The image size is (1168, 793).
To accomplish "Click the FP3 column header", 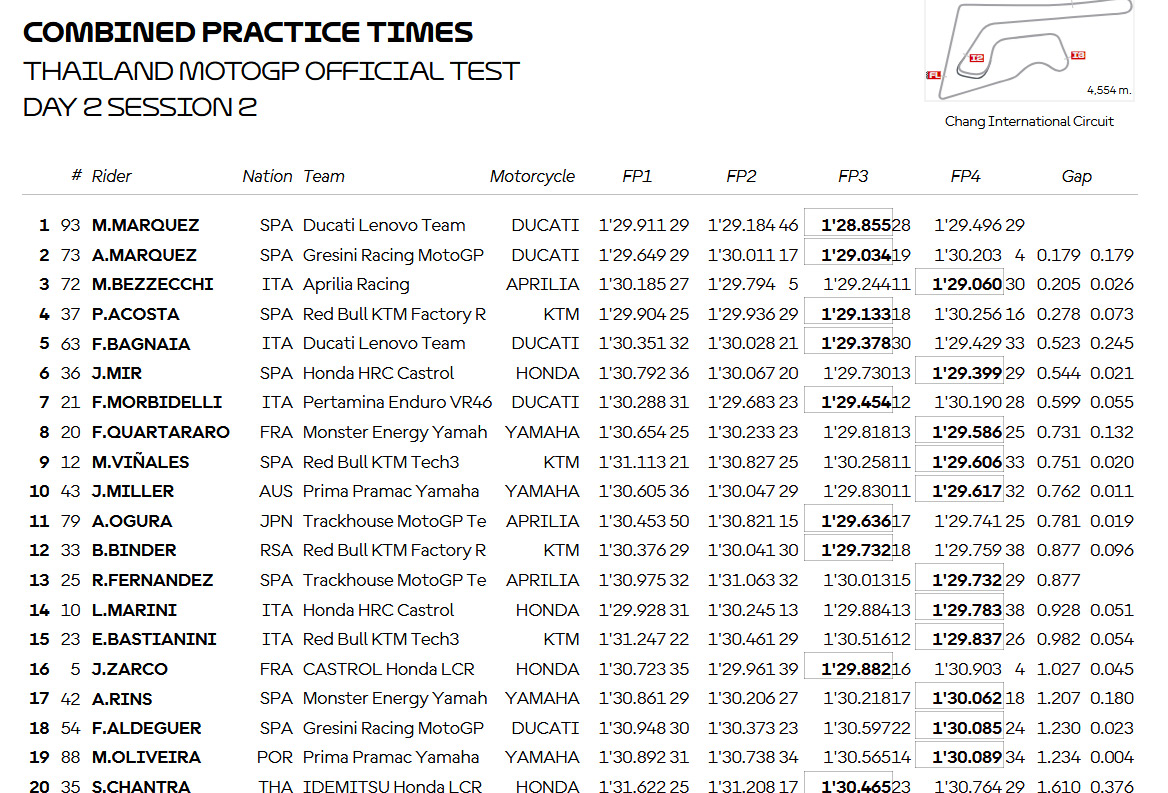I will [853, 176].
